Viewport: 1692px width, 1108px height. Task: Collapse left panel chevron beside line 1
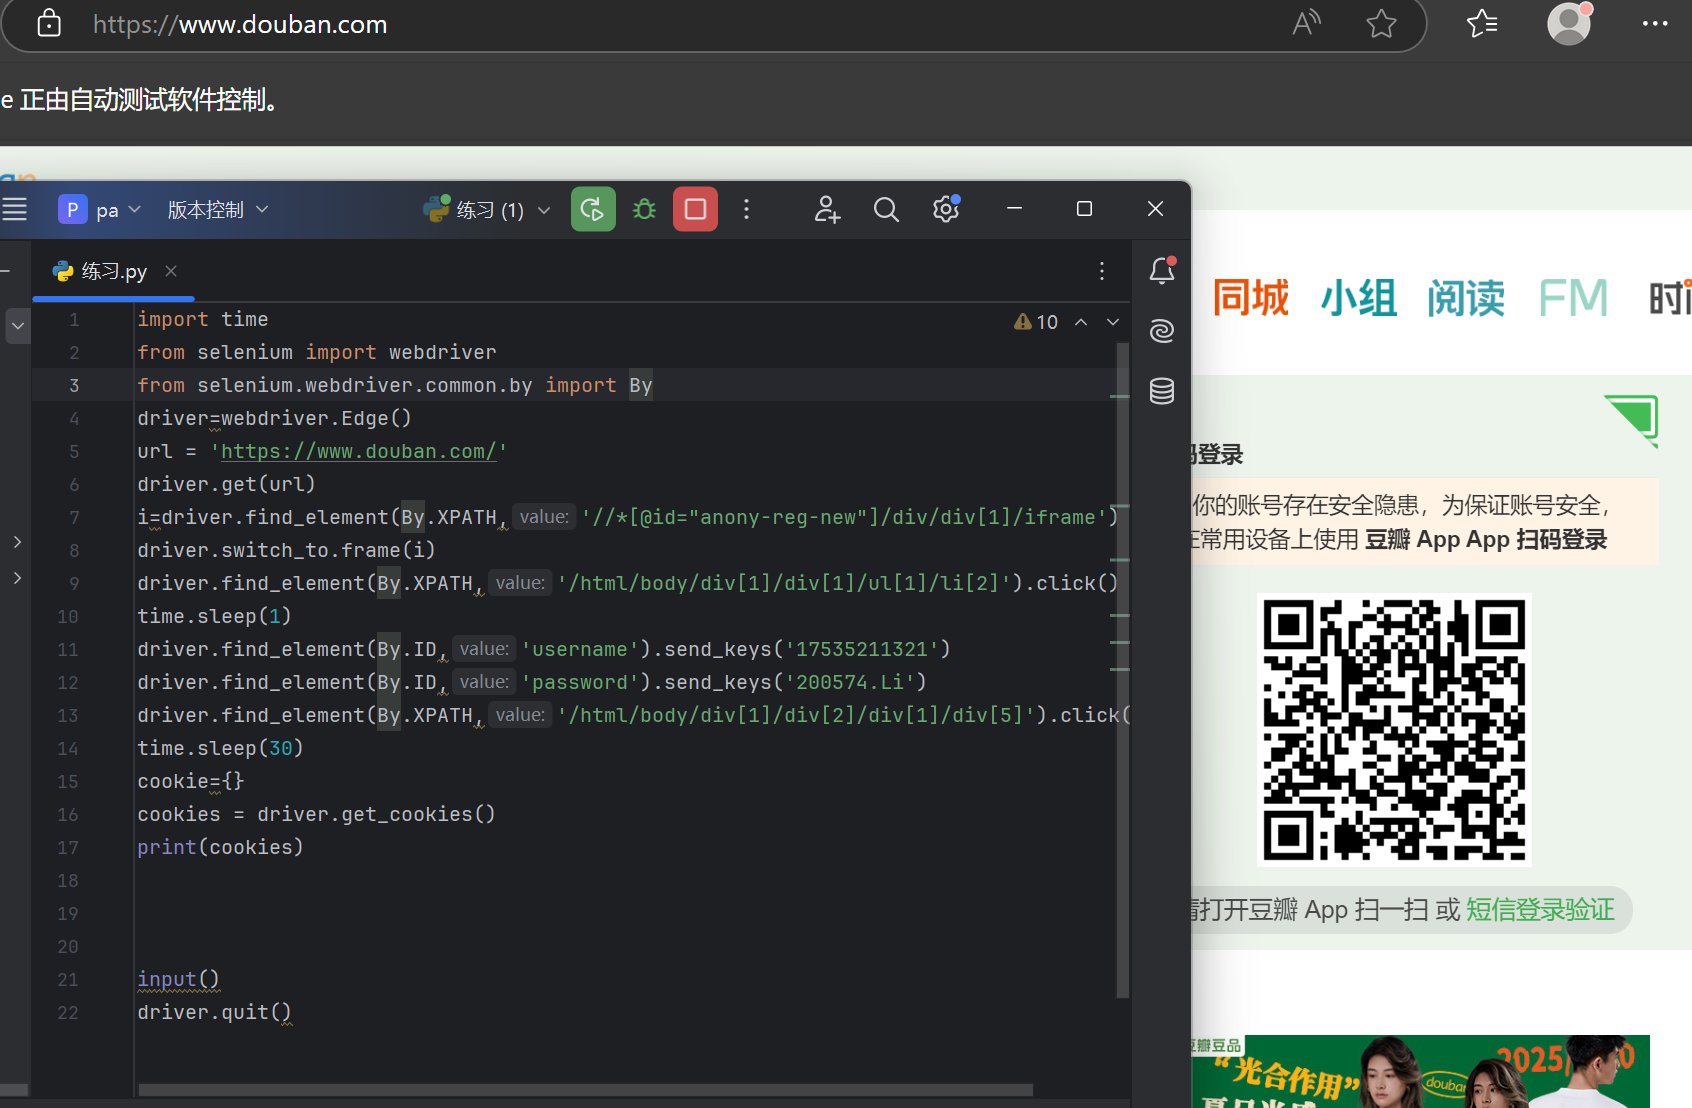click(18, 326)
